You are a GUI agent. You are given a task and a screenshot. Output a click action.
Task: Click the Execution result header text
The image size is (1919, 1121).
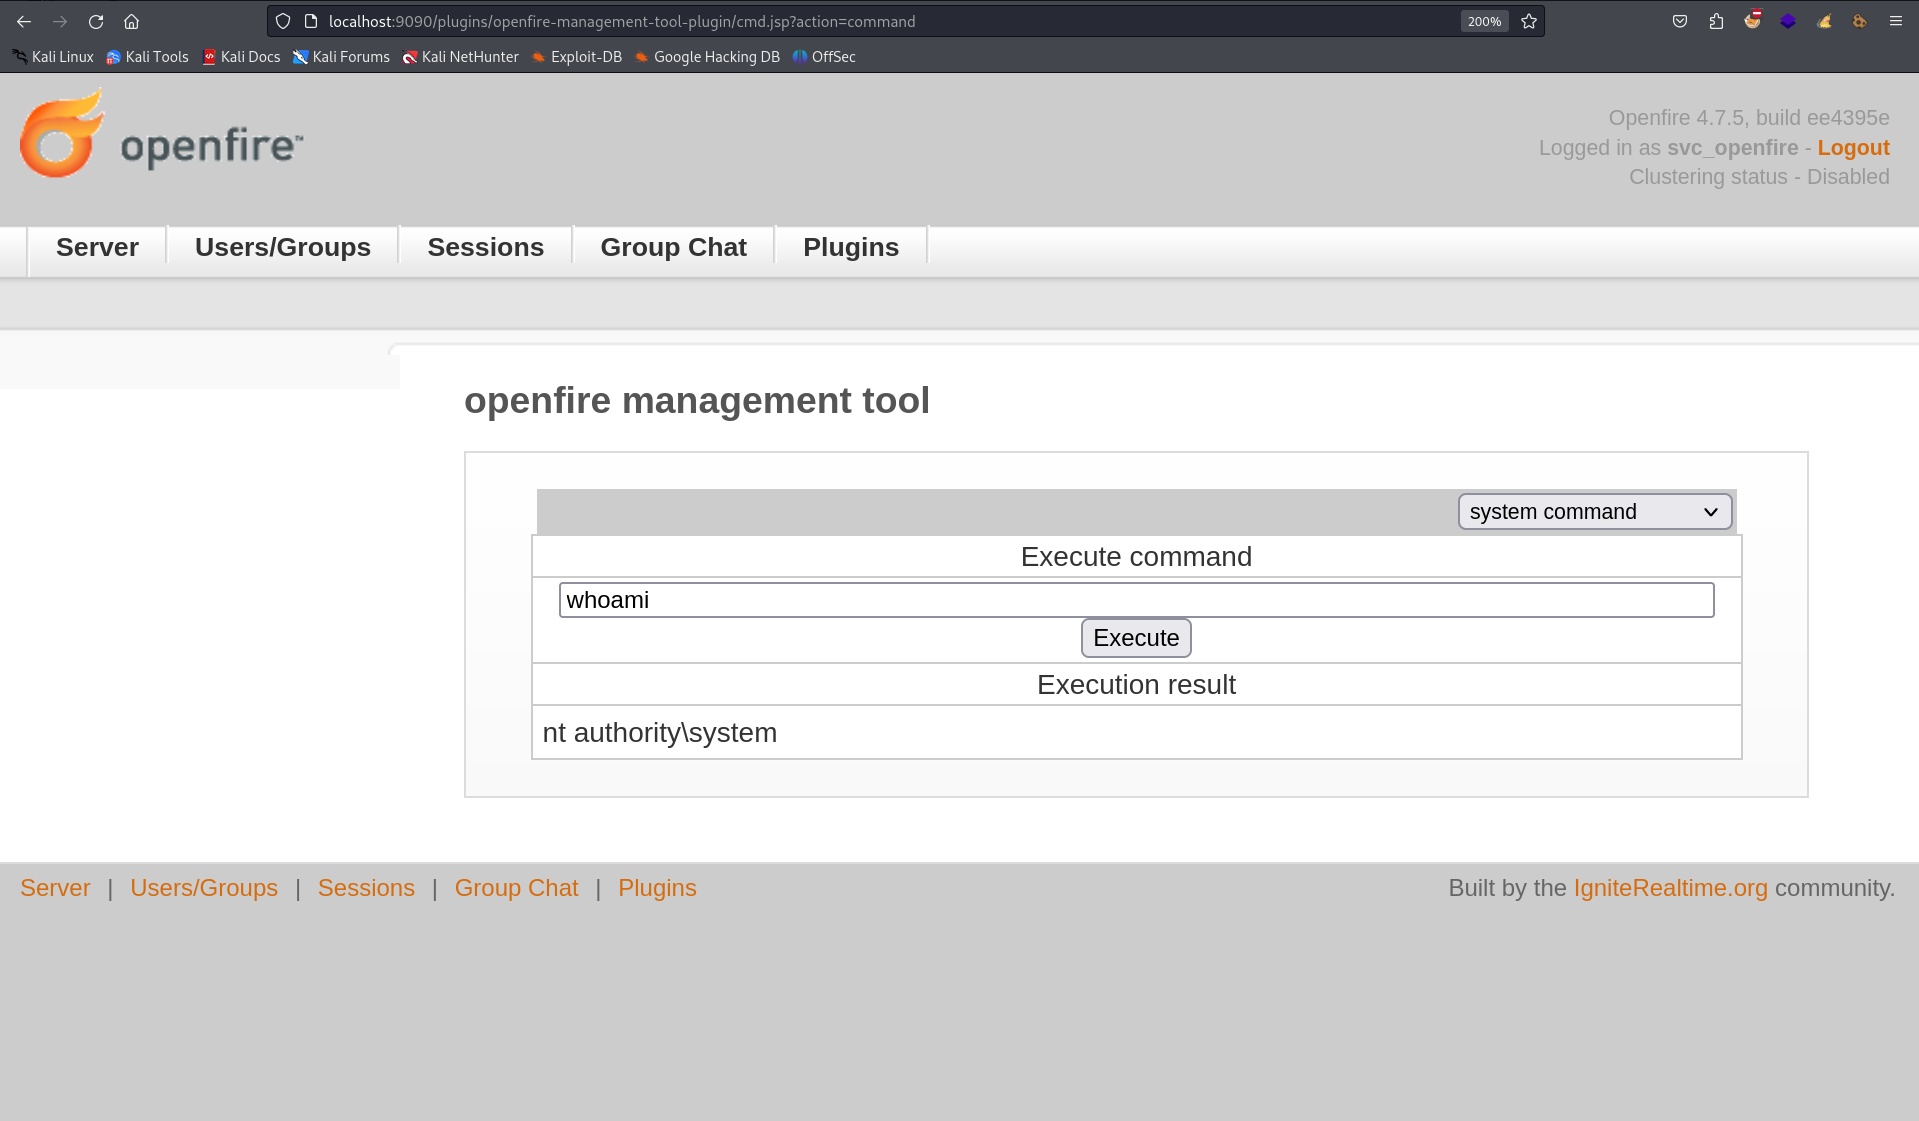(x=1136, y=685)
